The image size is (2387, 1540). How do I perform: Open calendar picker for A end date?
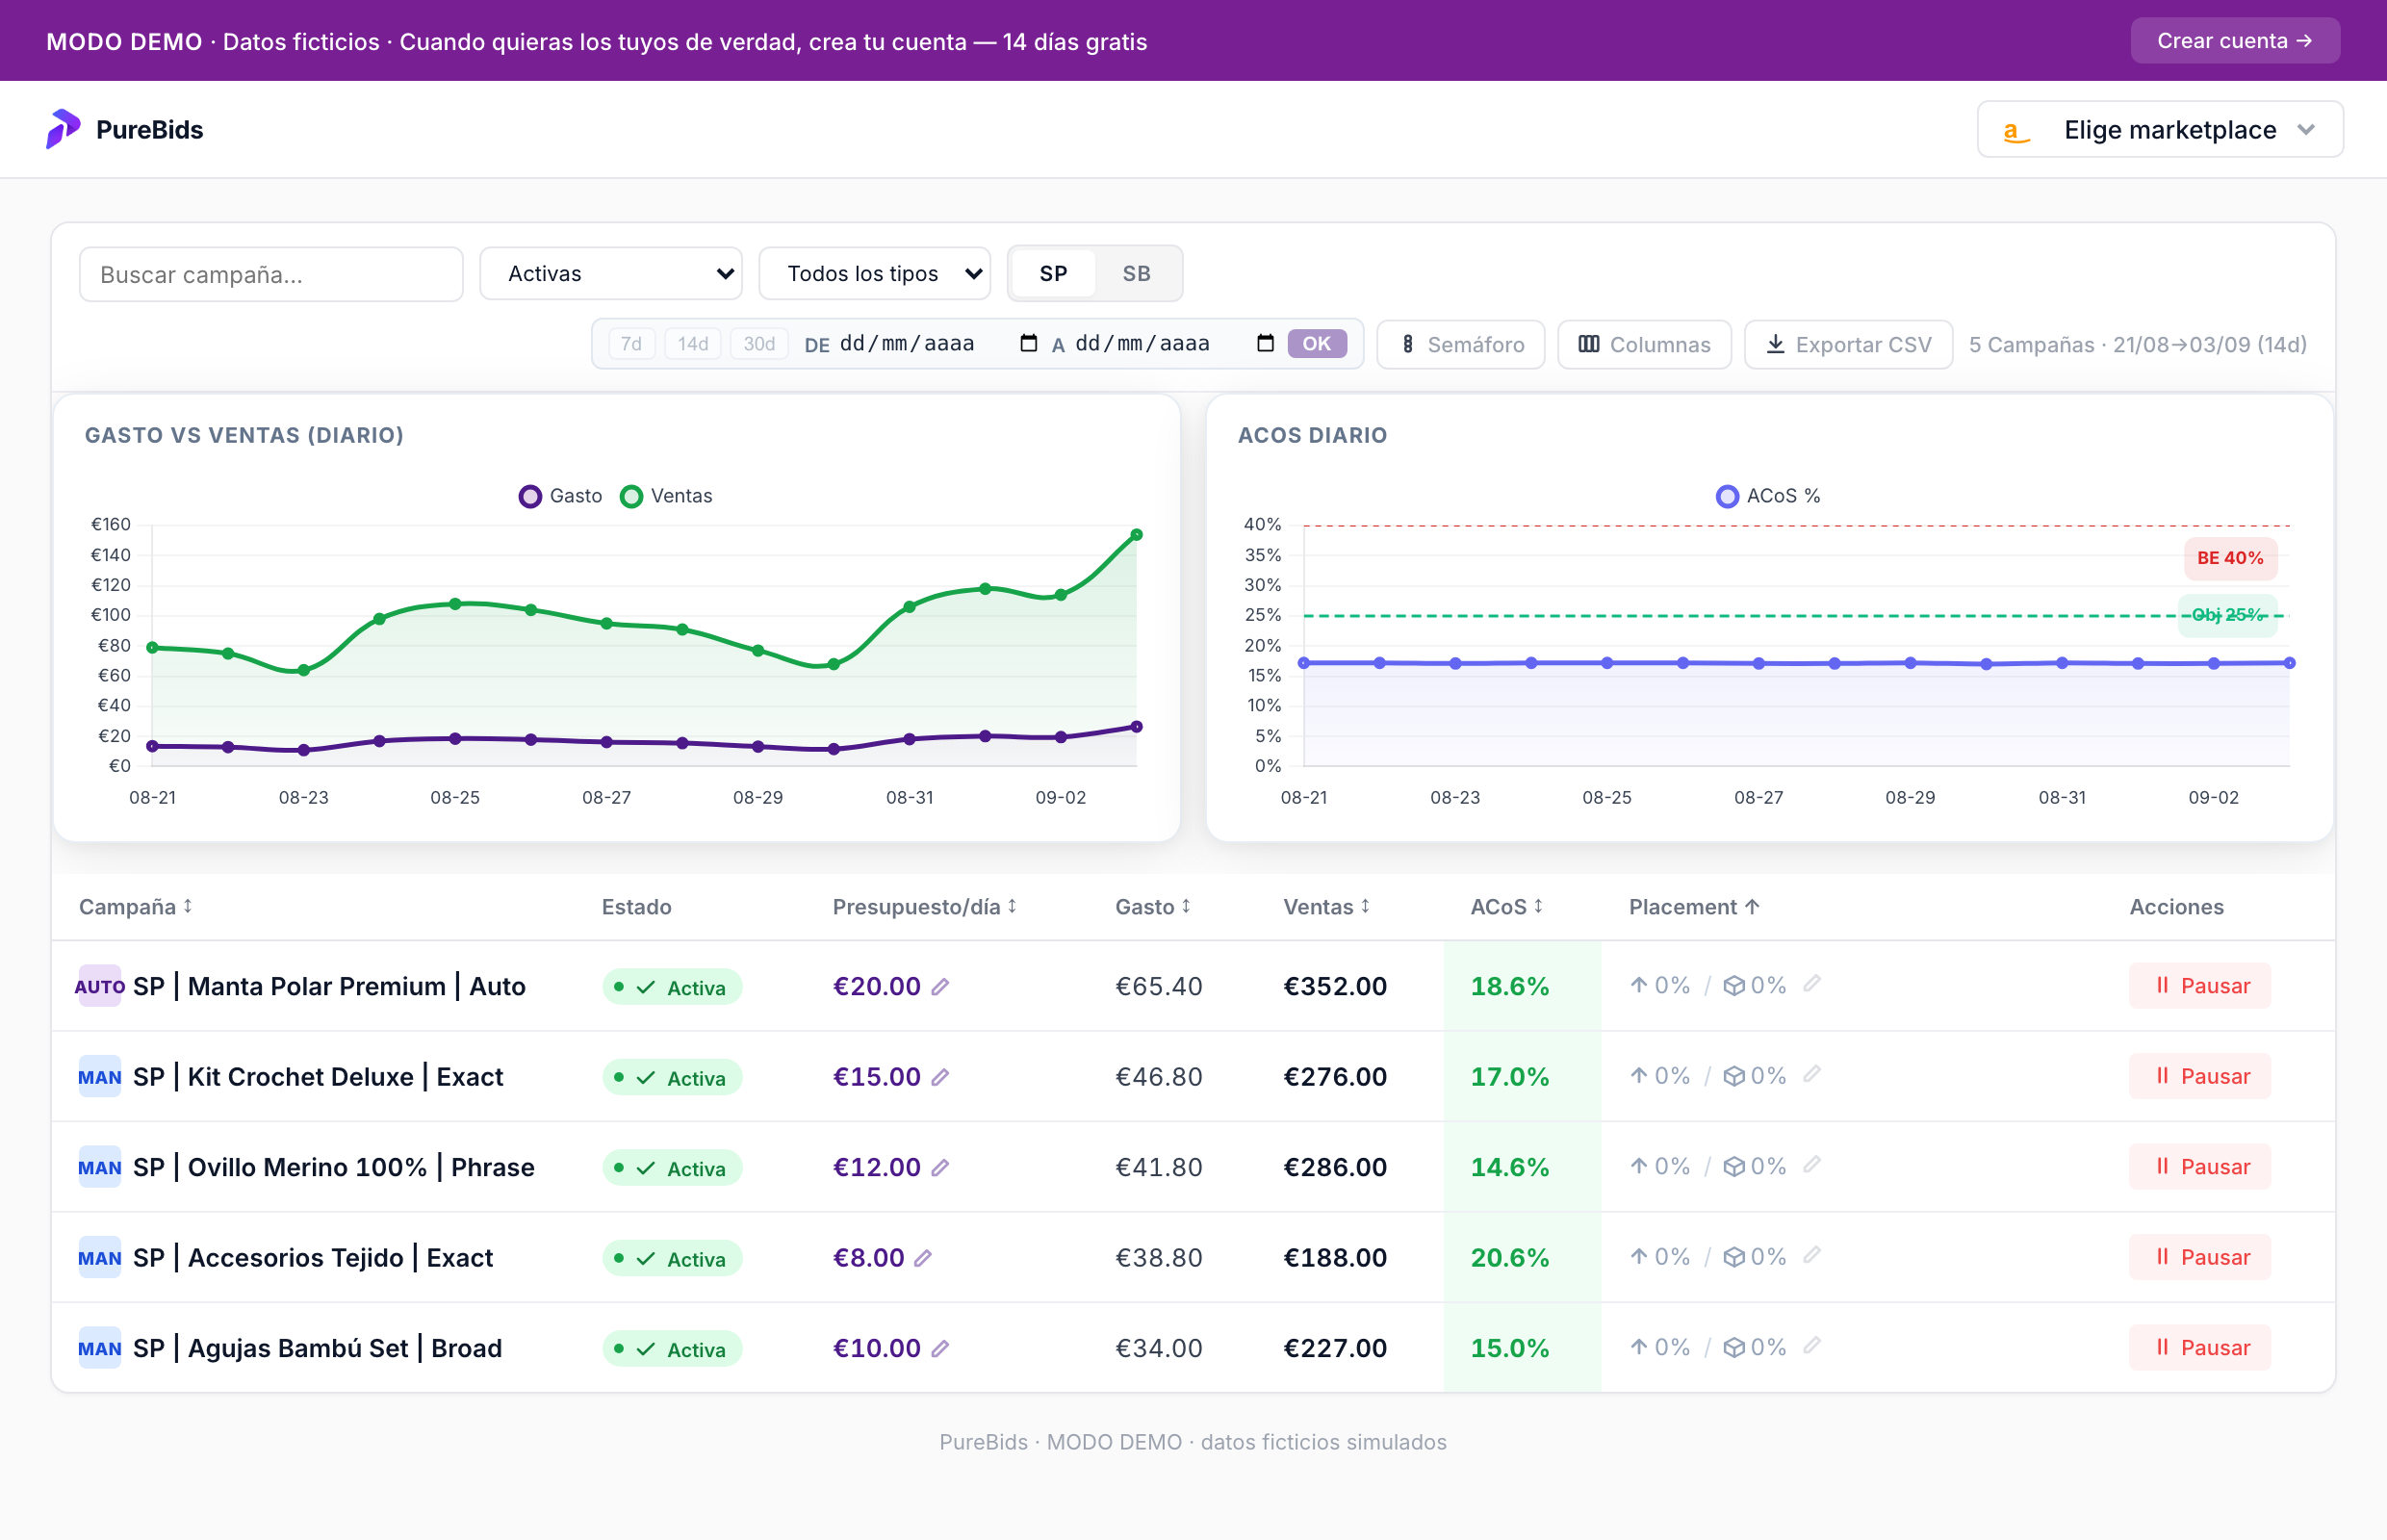1265,344
